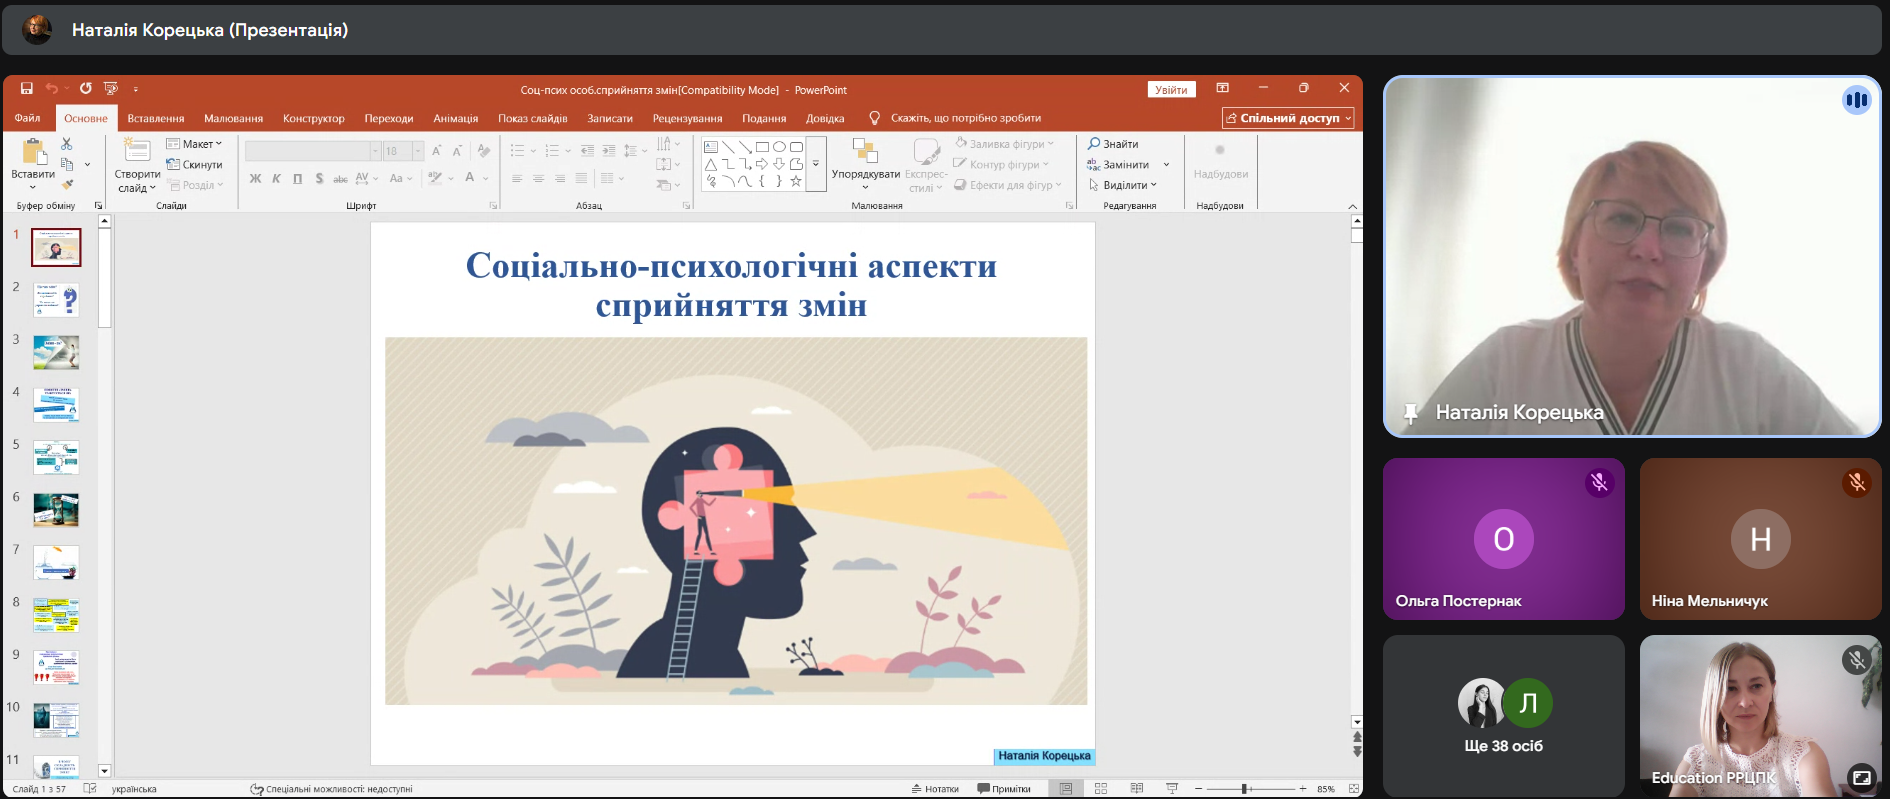
Task: Click the Cut scissors icon
Action: point(67,144)
